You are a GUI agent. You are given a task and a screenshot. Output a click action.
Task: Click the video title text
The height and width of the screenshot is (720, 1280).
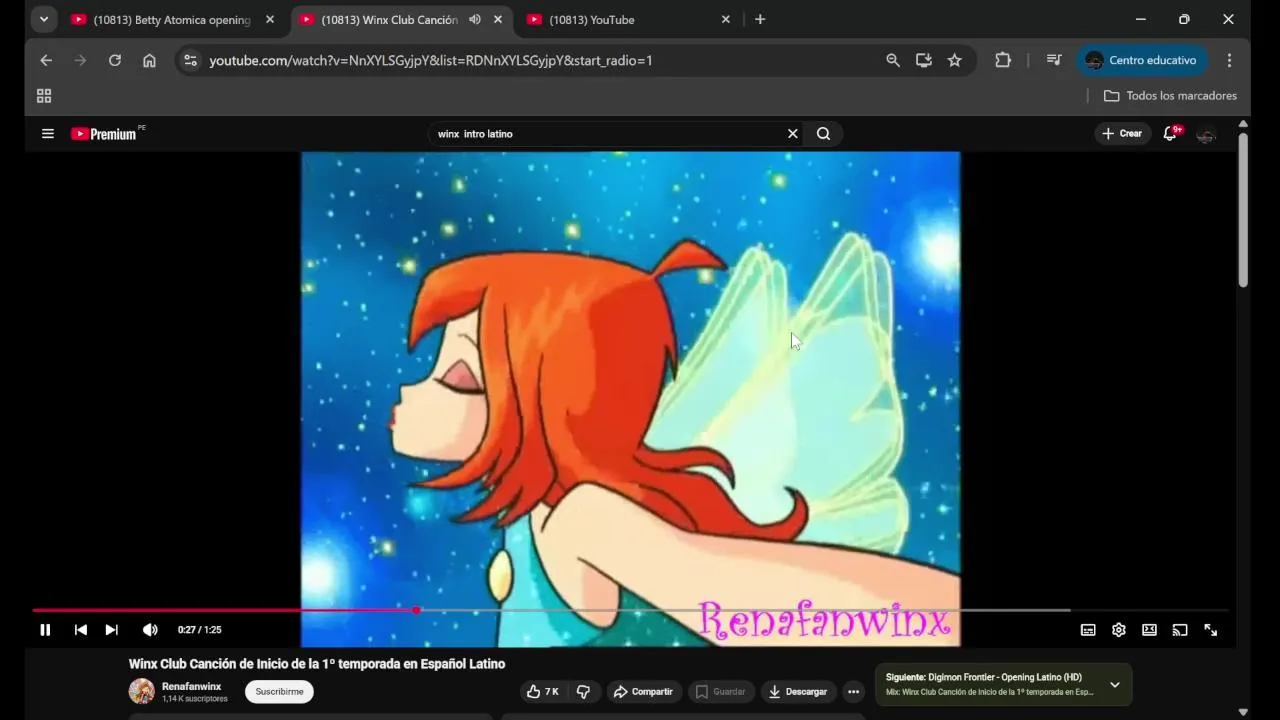tap(317, 664)
